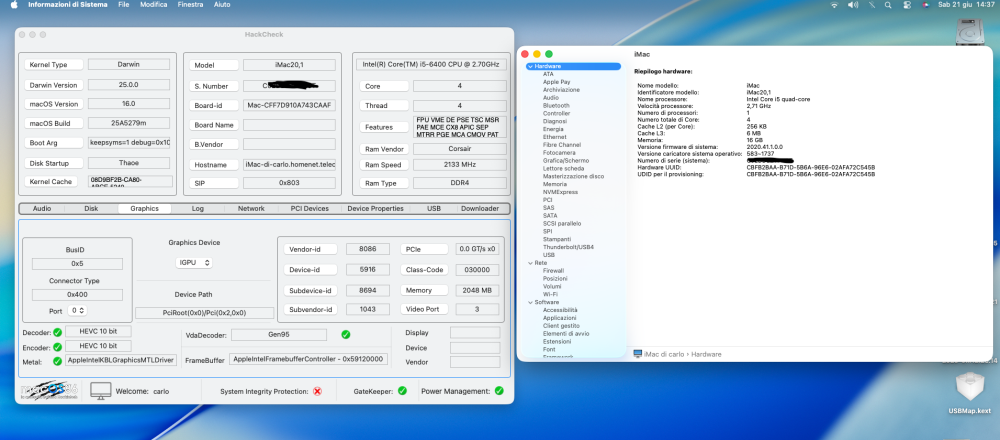
Task: Click the volume icon in menu bar
Action: 853,4
